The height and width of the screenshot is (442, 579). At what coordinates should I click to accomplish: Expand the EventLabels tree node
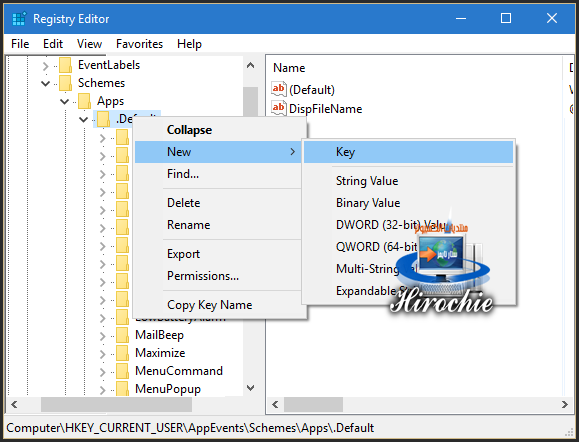coord(45,66)
